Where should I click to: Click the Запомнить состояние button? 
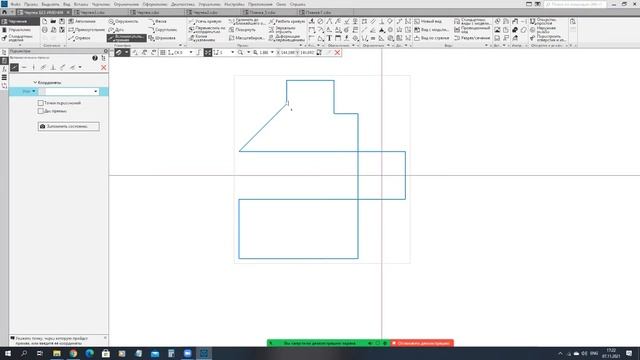pos(69,127)
